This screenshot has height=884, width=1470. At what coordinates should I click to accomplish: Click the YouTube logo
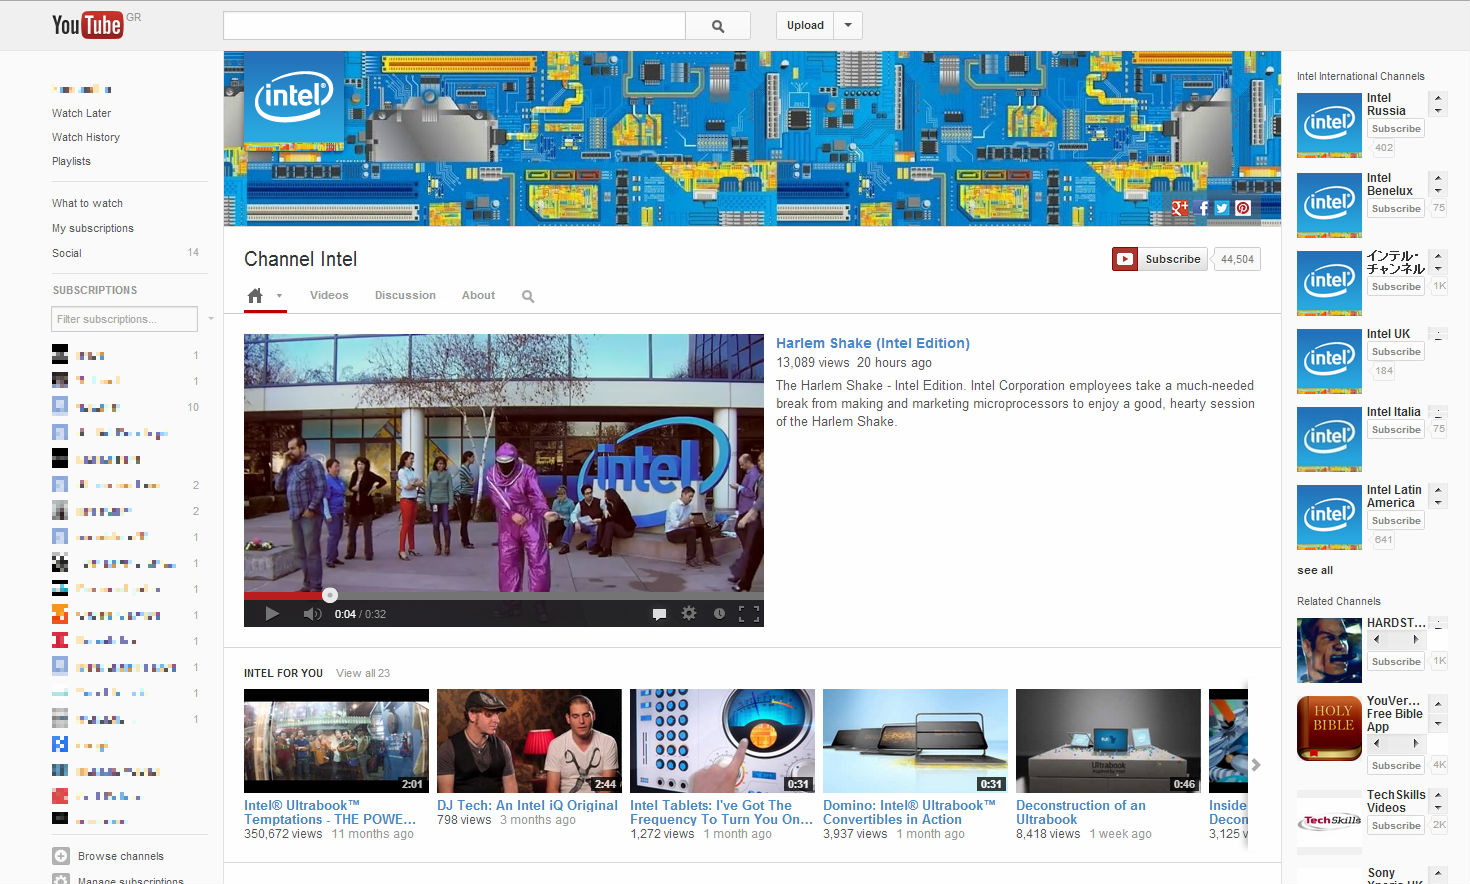click(x=87, y=25)
